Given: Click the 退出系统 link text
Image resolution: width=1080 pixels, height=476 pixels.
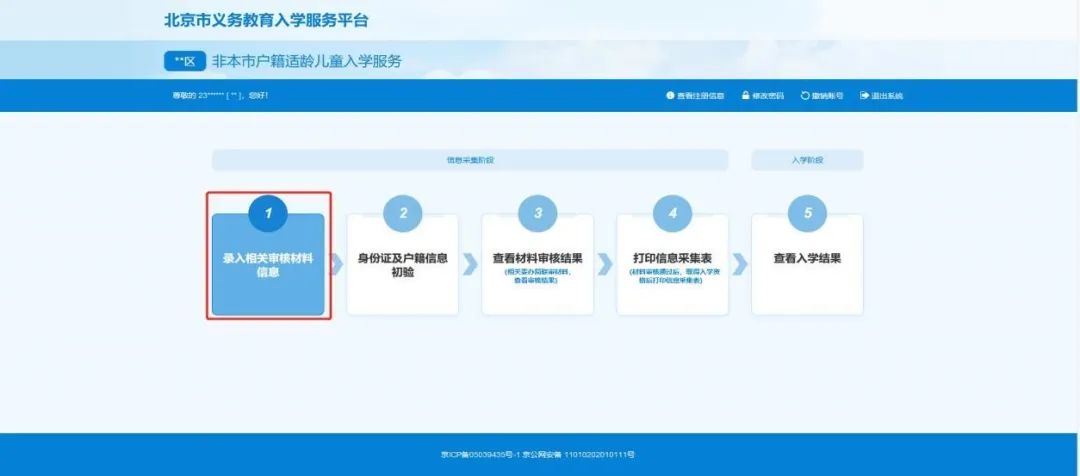Looking at the screenshot, I should [887, 96].
